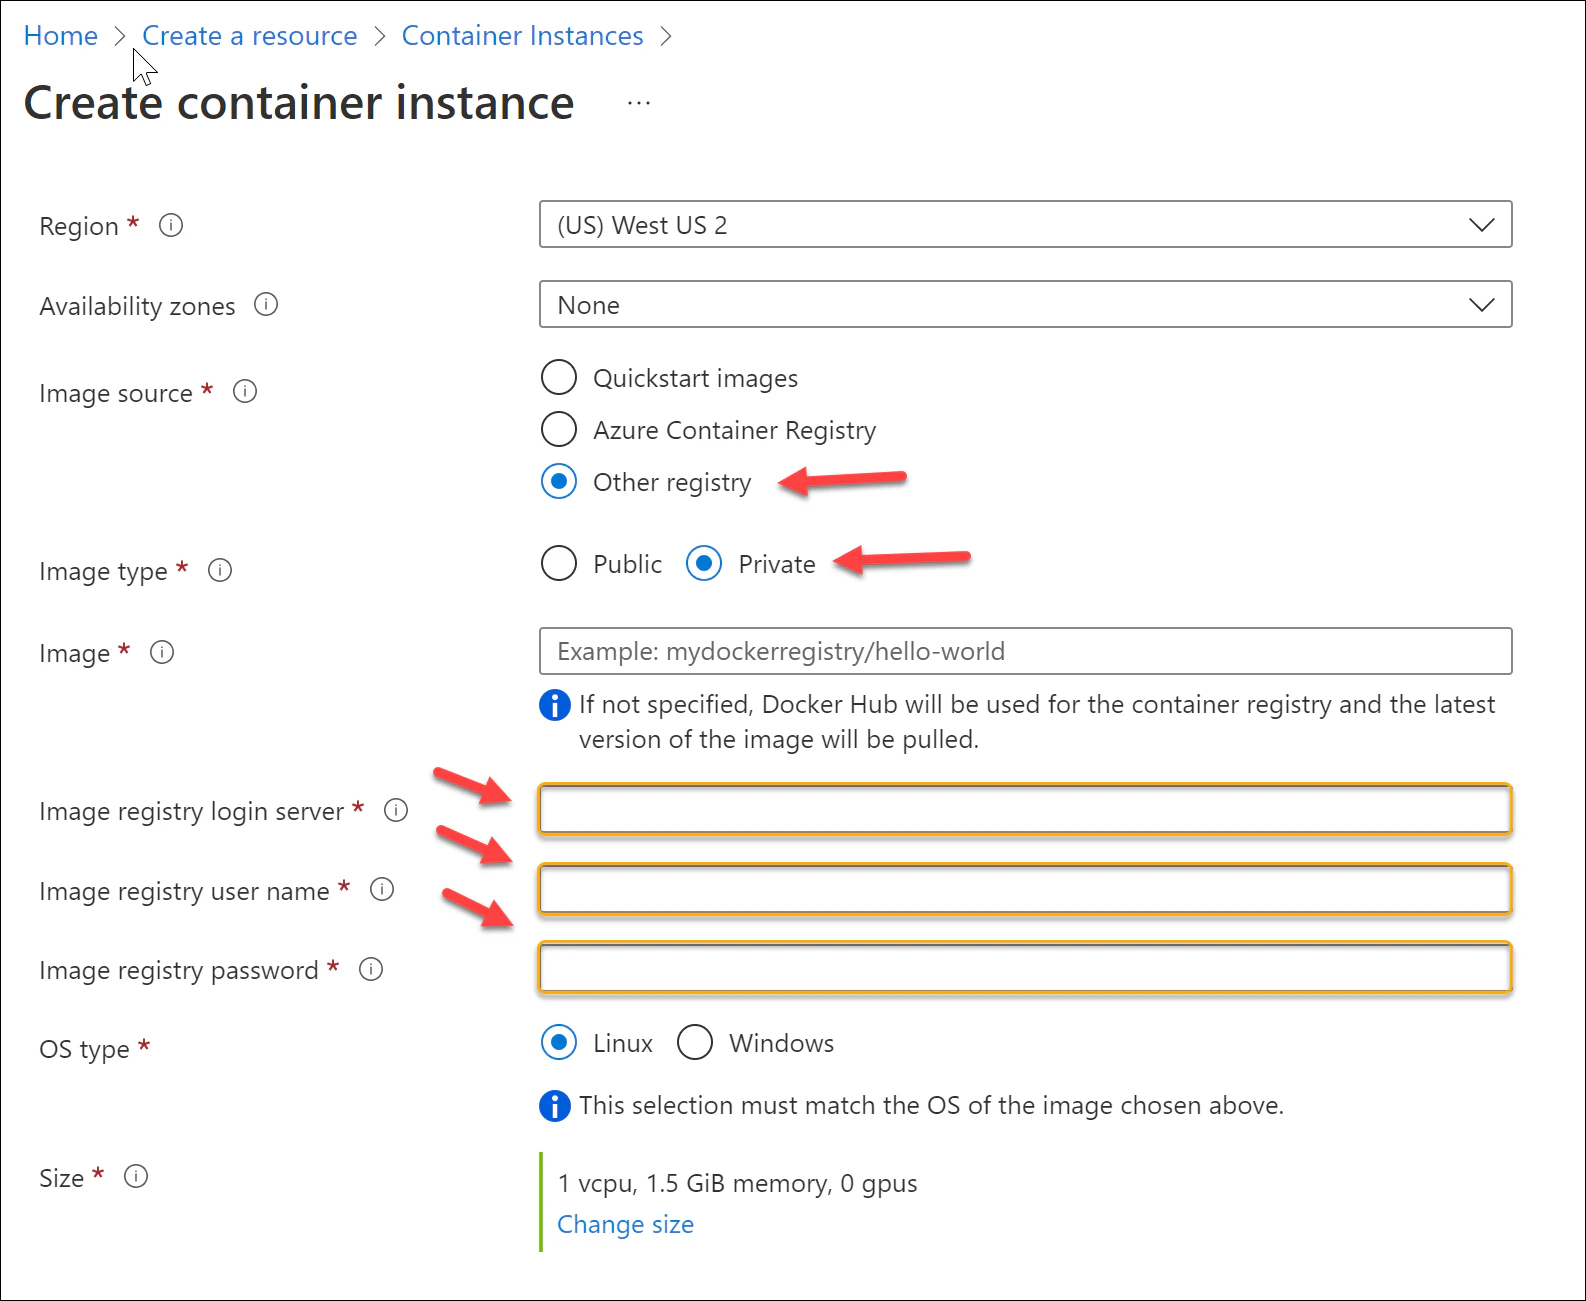Viewport: 1586px width, 1301px height.
Task: Select Windows as OS type
Action: coord(695,1043)
